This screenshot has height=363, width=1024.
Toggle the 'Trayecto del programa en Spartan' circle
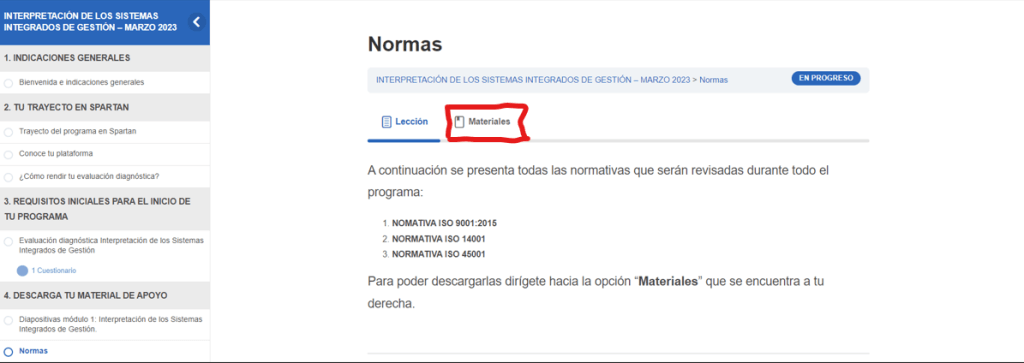(8, 132)
